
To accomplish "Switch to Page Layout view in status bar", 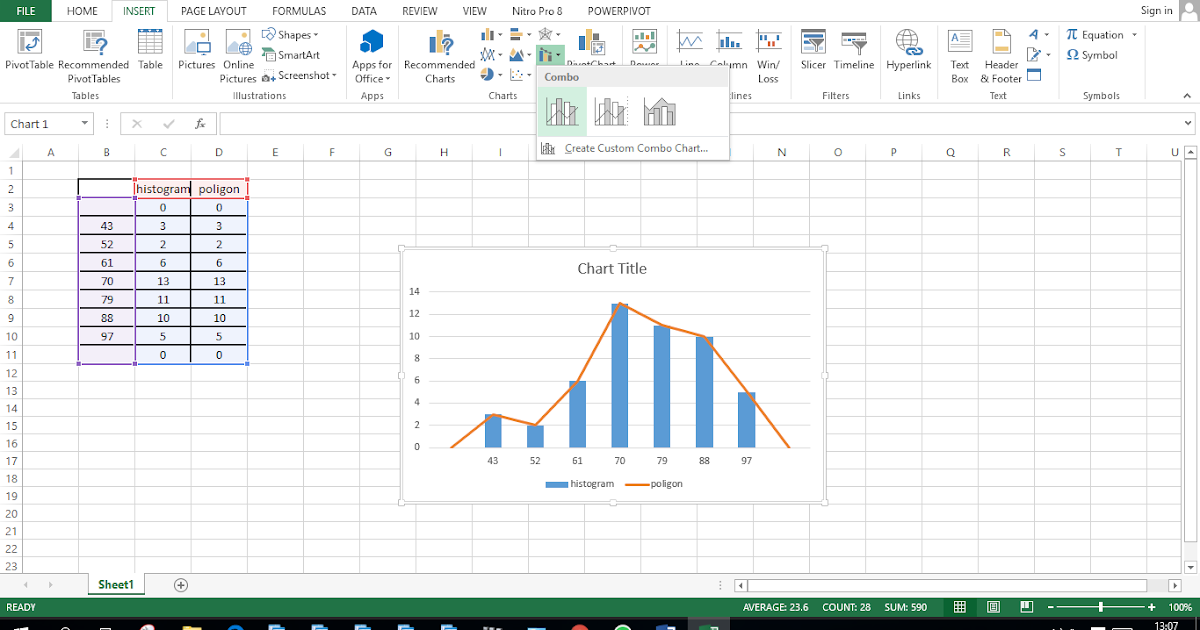I will click(994, 607).
